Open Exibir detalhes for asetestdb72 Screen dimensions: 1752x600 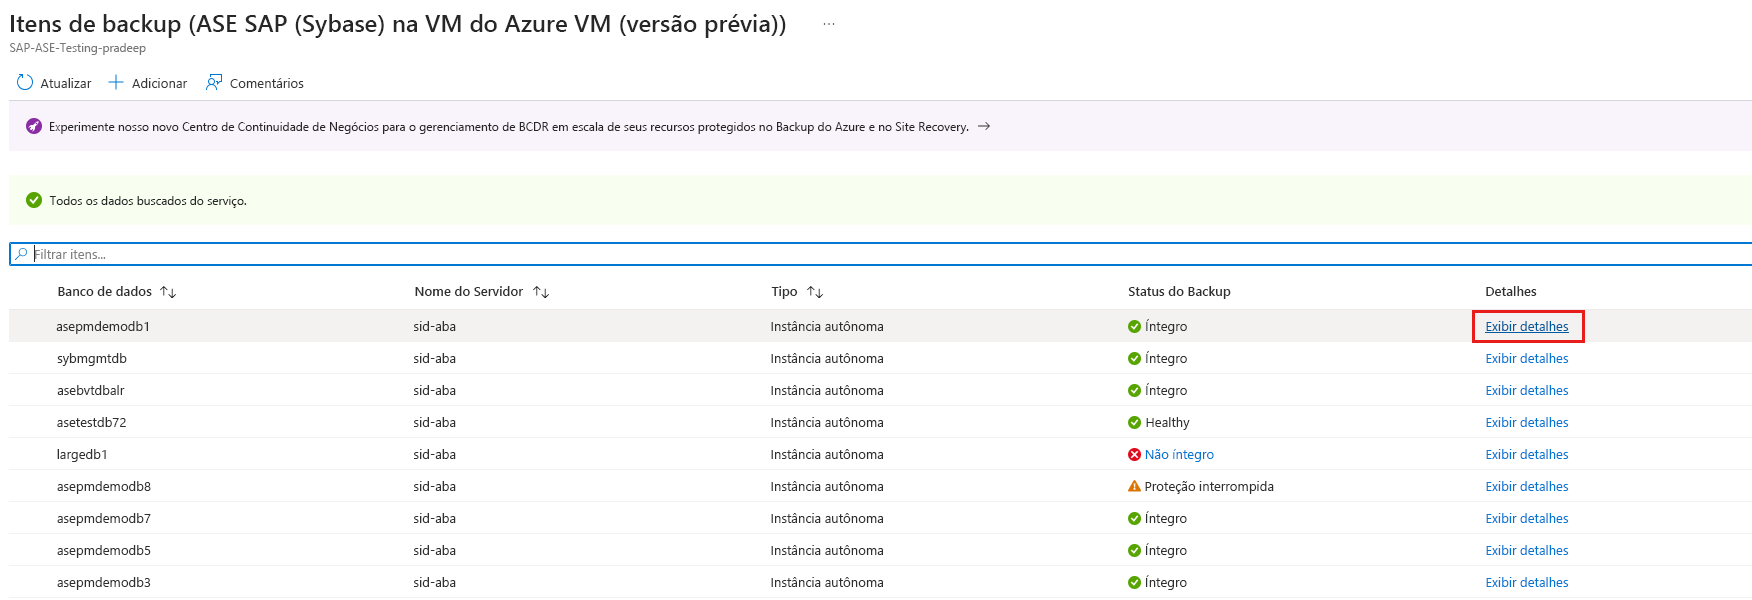(1527, 422)
